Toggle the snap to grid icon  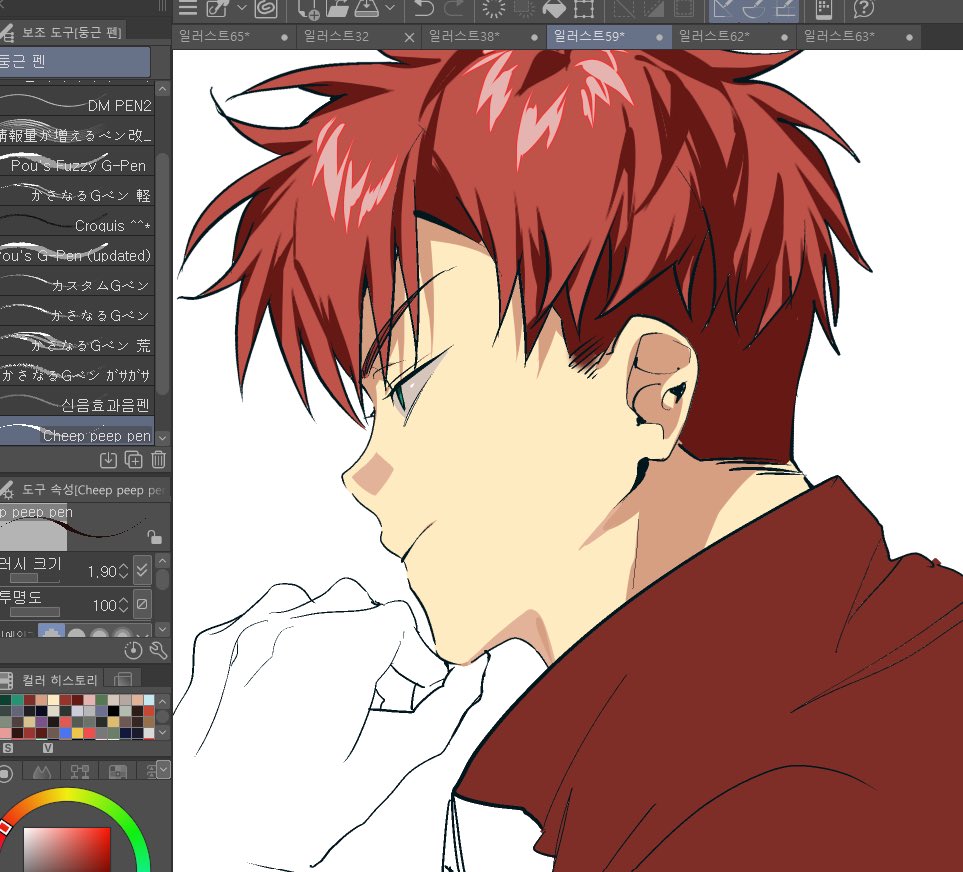click(x=784, y=9)
